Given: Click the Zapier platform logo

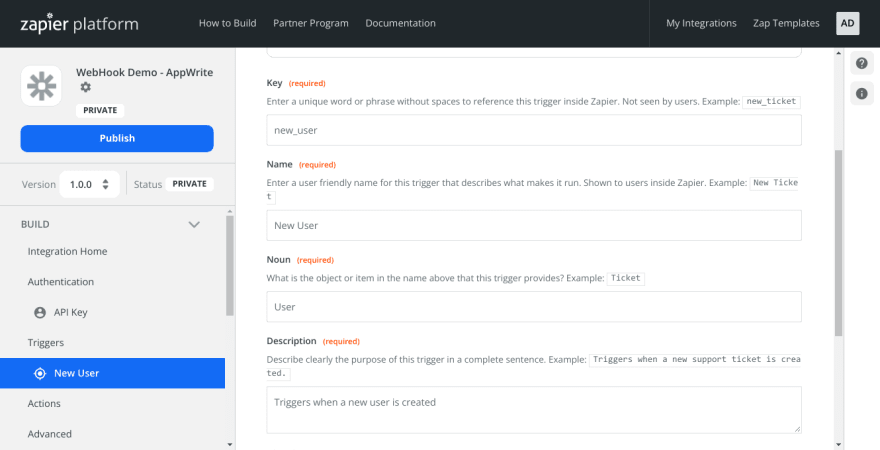Looking at the screenshot, I should pyautogui.click(x=79, y=24).
